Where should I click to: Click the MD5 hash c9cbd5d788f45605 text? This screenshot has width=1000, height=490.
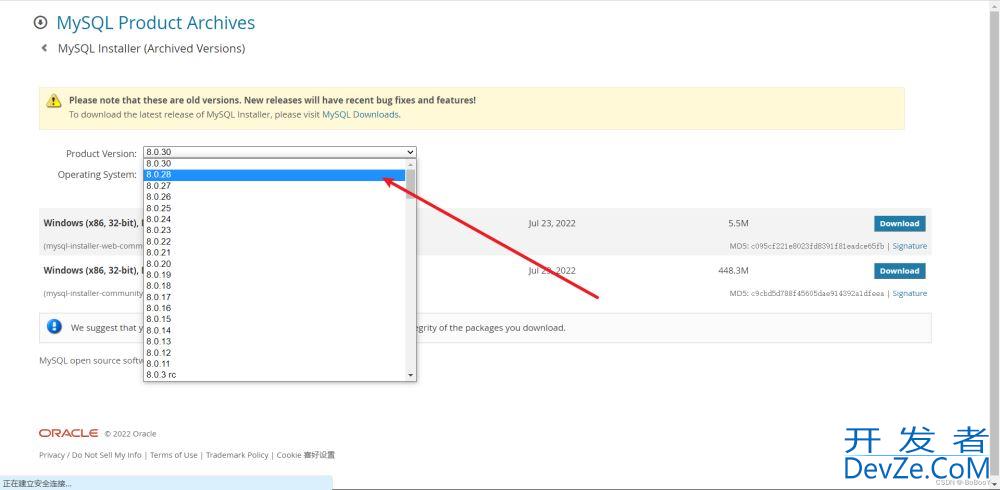point(817,293)
